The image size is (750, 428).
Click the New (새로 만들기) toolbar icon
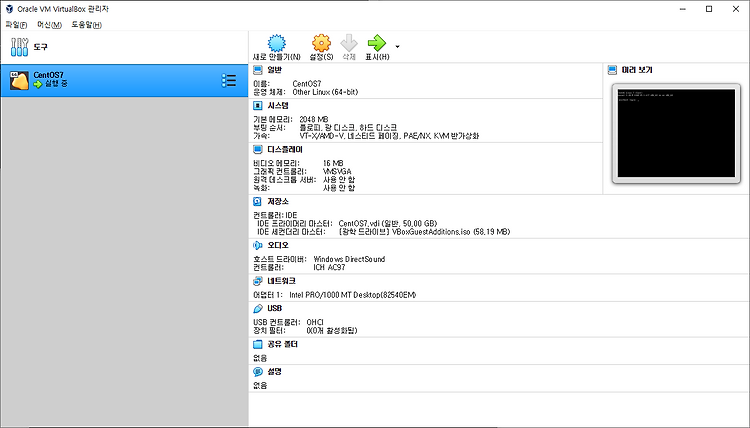coord(276,43)
